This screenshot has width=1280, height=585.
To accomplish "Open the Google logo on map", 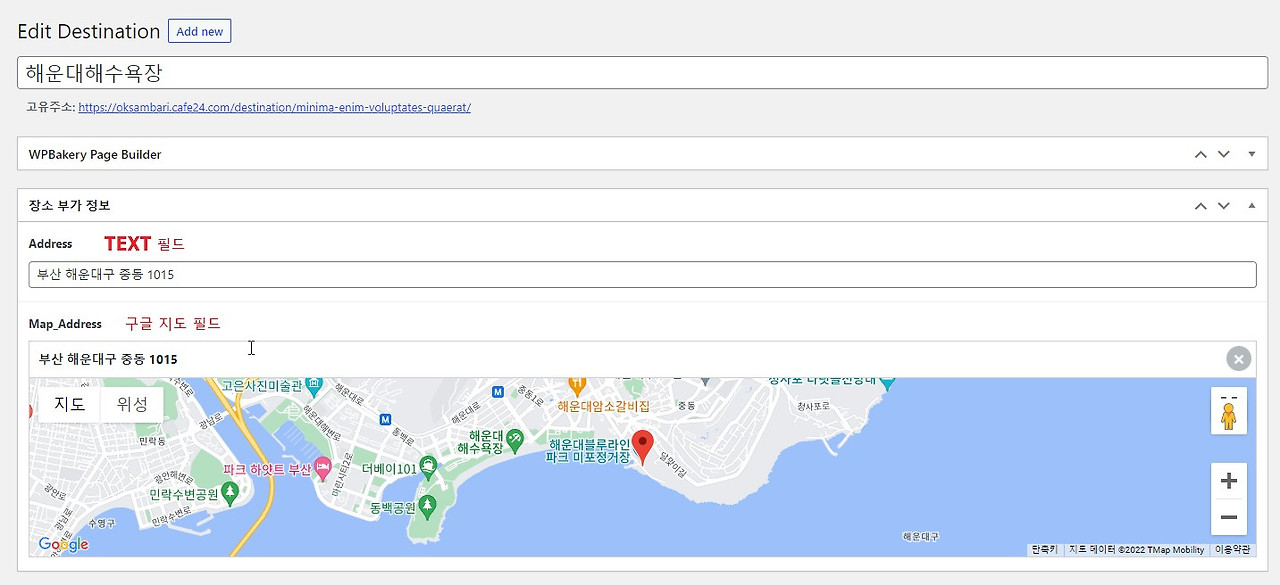I will [x=63, y=545].
